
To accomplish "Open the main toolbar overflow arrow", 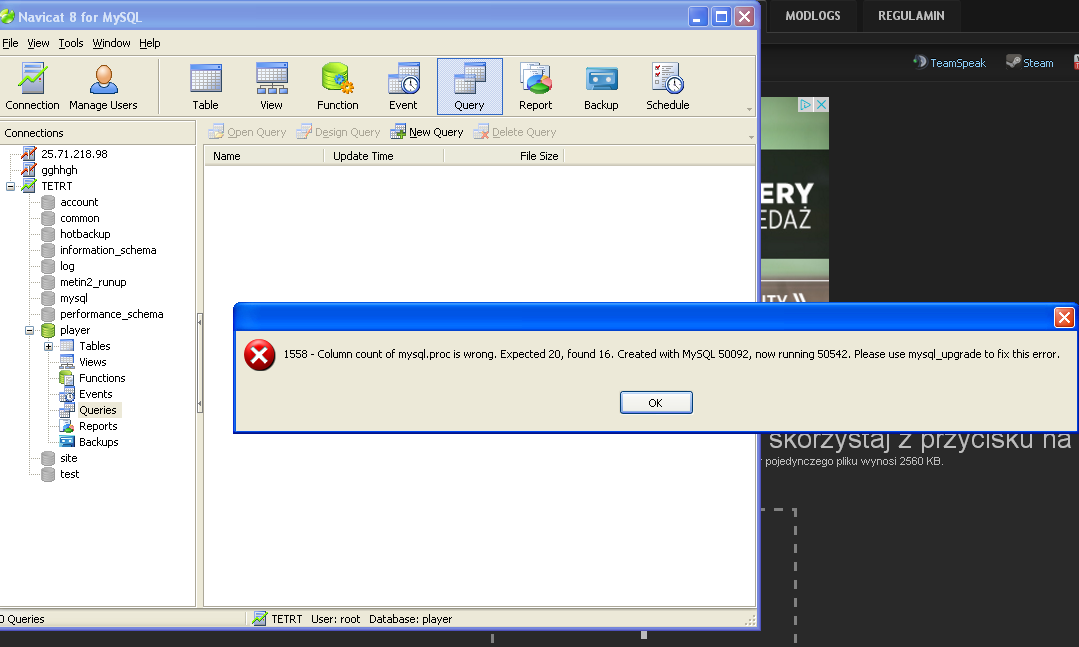I will 749,109.
